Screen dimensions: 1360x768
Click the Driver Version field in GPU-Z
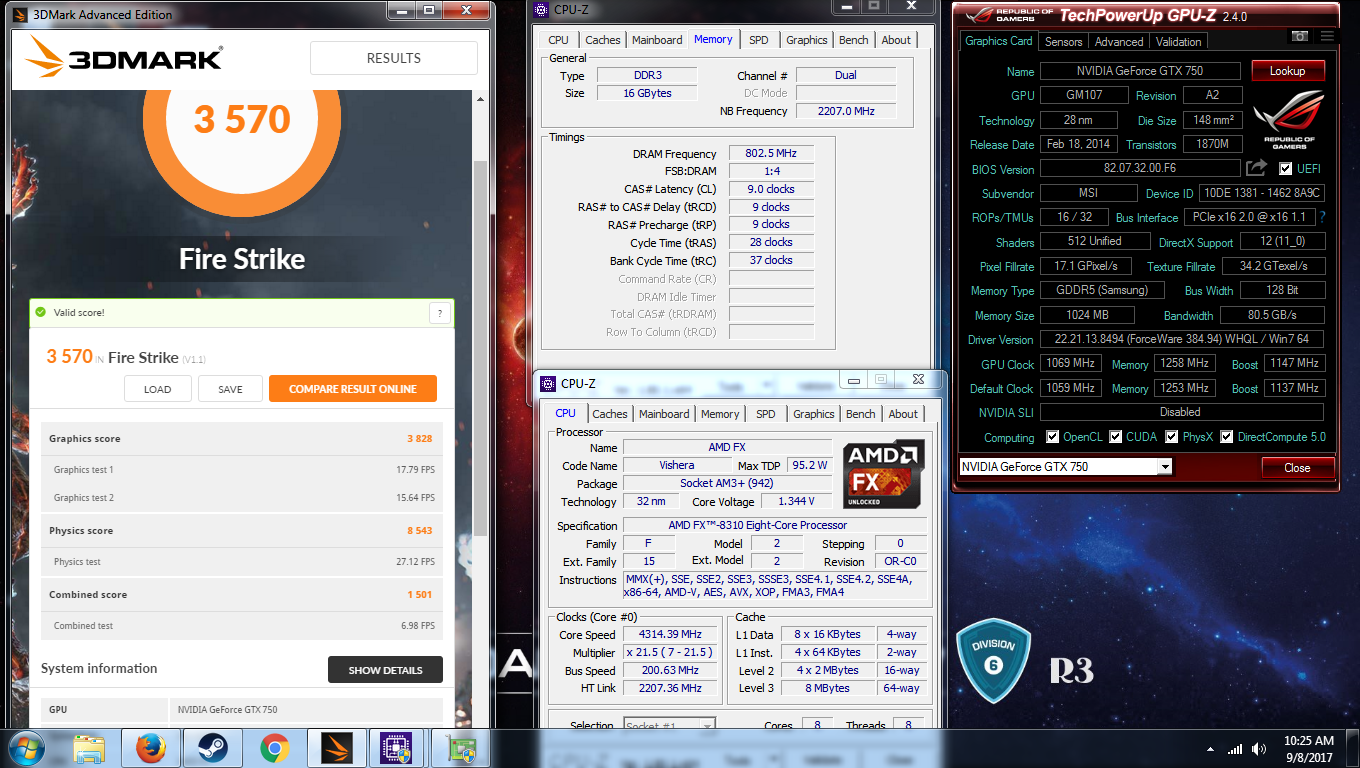(1182, 339)
